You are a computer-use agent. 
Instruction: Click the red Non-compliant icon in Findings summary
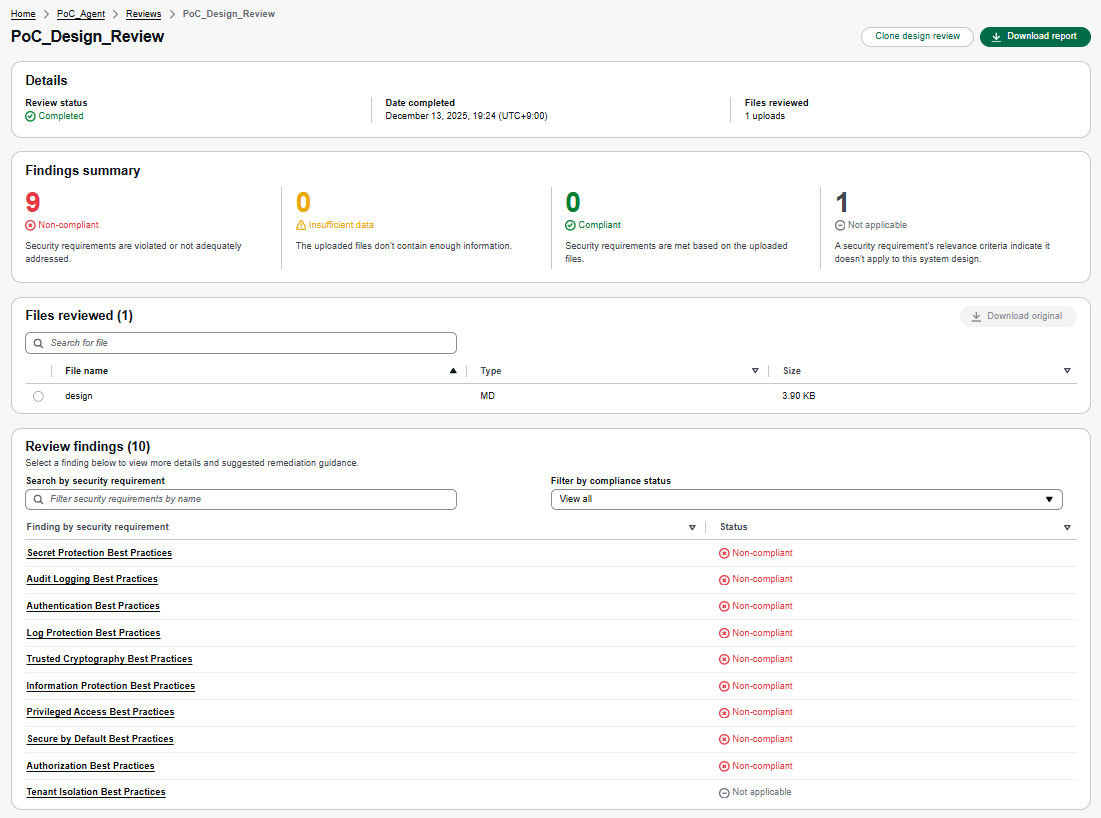(x=30, y=226)
